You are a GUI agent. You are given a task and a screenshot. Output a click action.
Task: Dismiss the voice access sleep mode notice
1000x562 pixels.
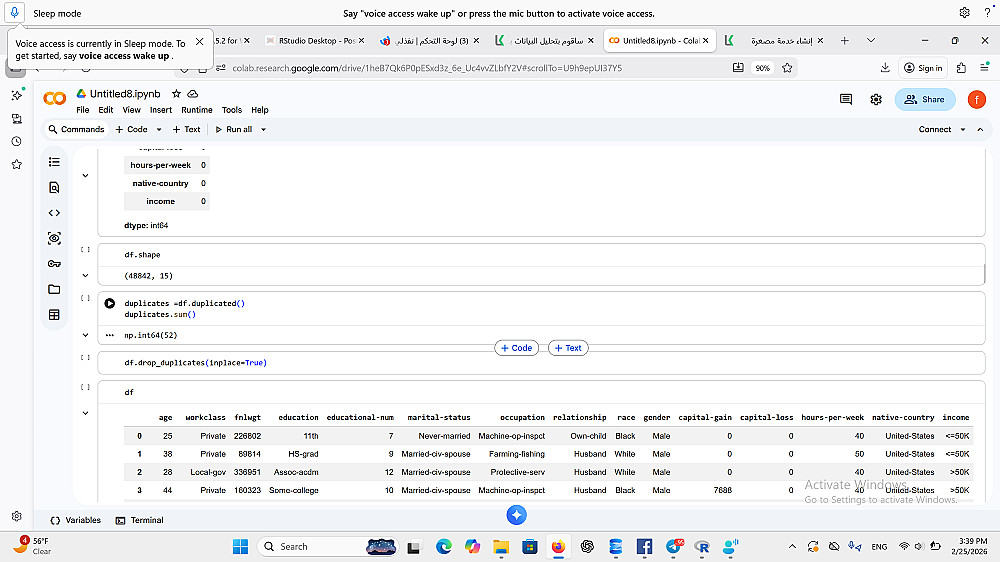click(200, 41)
